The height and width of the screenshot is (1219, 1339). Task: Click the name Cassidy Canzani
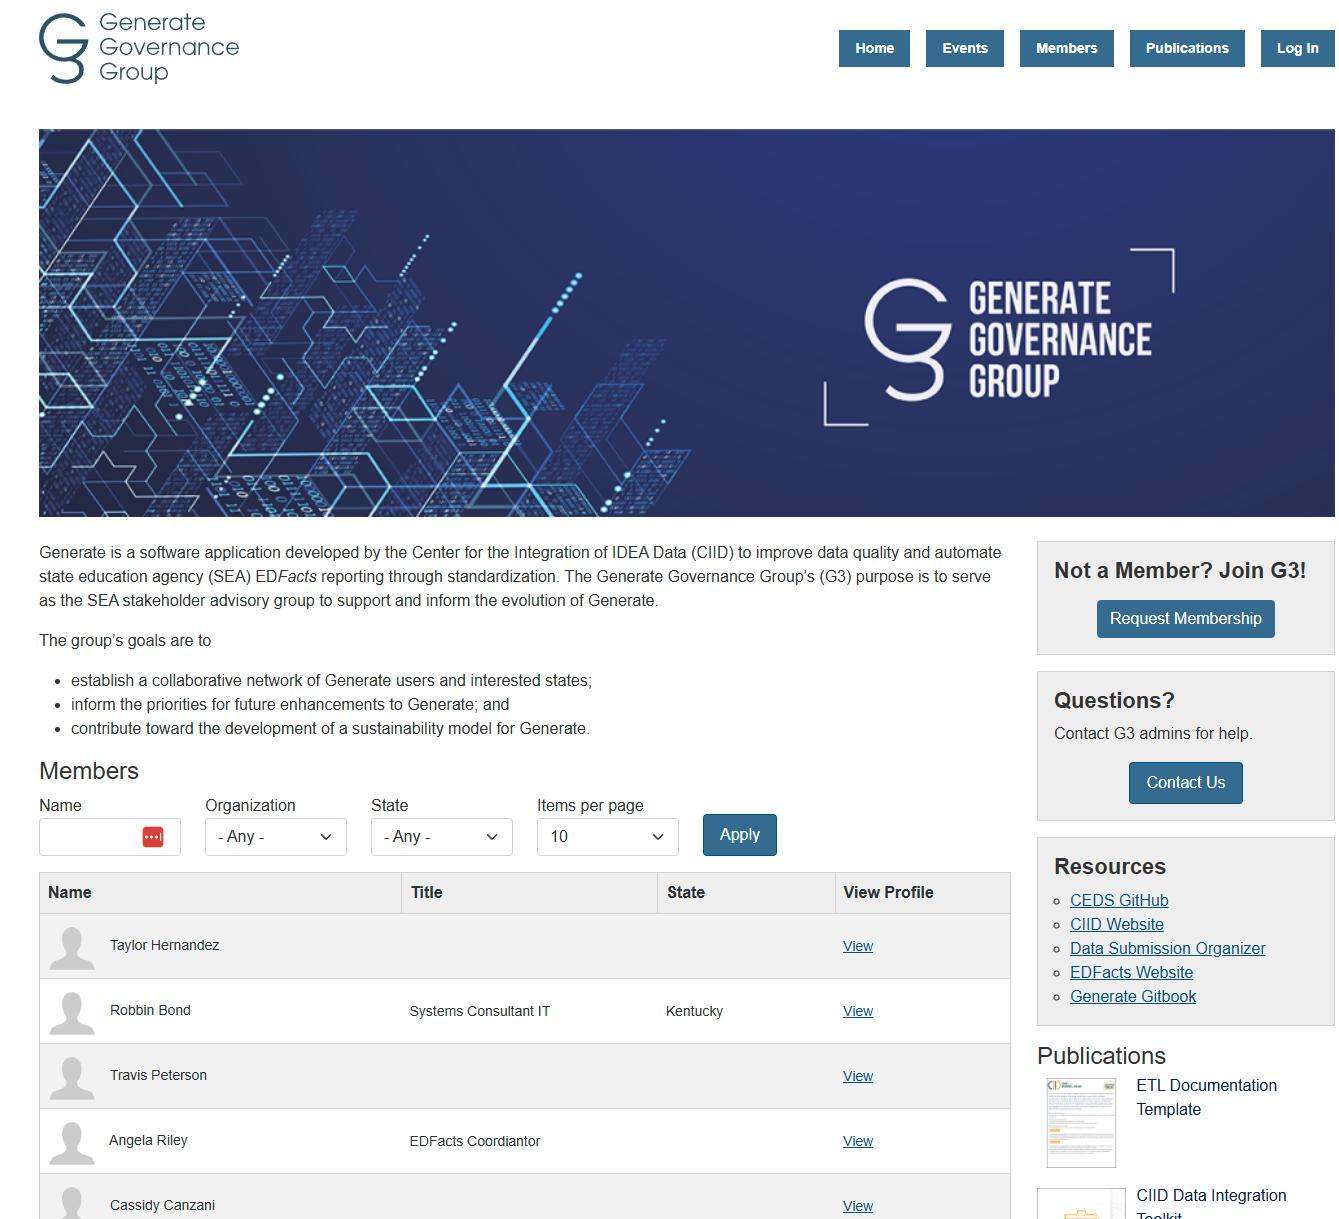(x=162, y=1205)
